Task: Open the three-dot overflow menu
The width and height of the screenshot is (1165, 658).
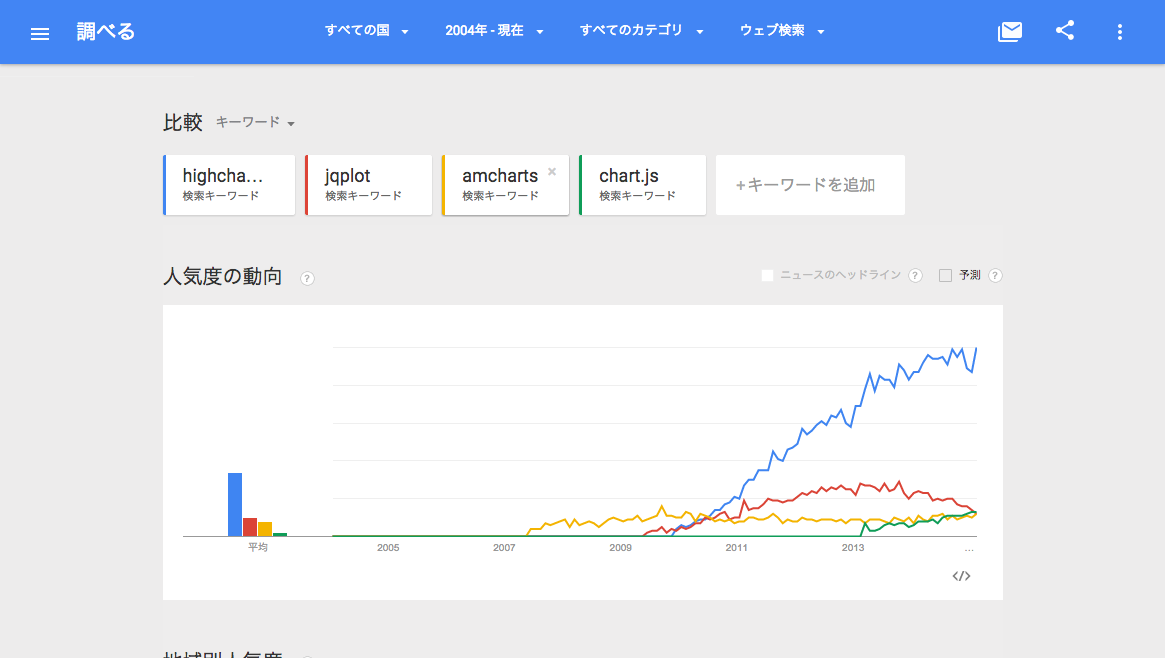Action: coord(1119,31)
